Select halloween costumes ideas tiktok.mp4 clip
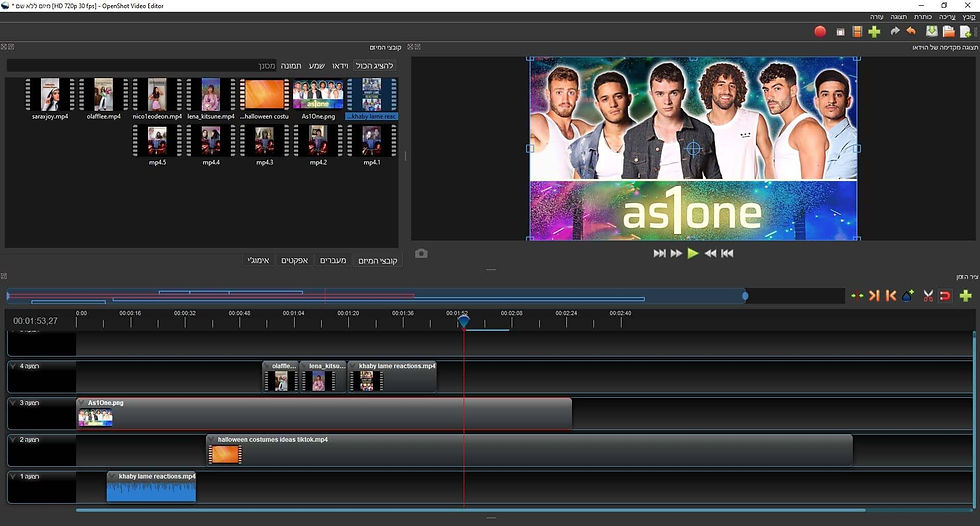This screenshot has width=980, height=526. coord(529,450)
